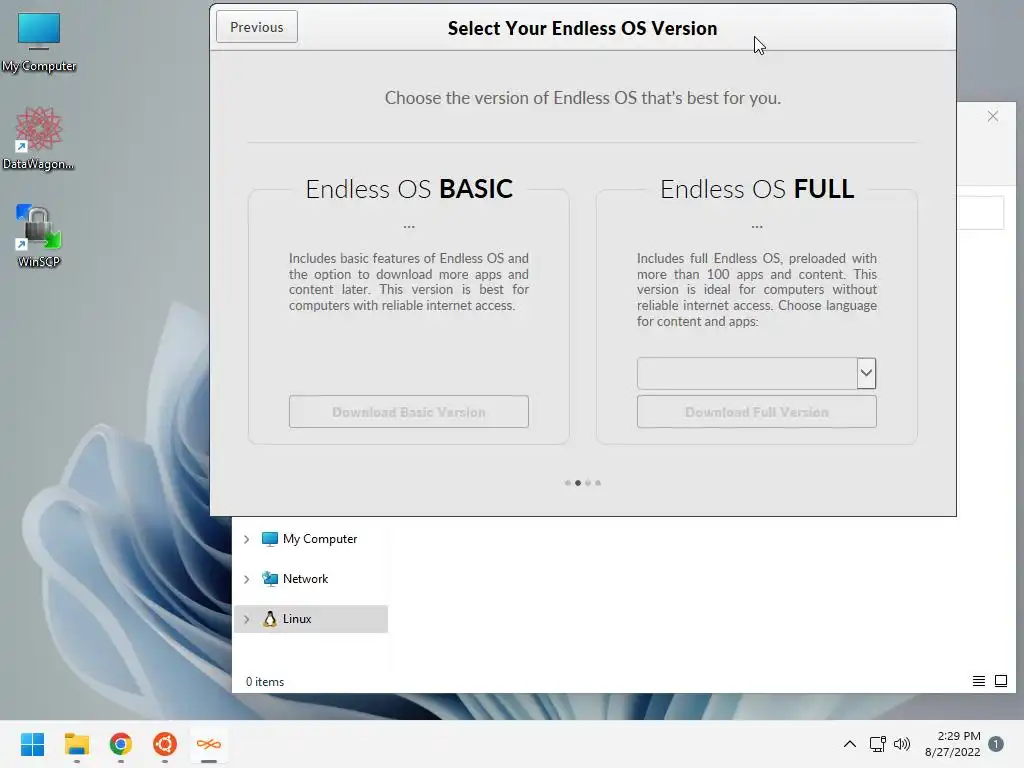Open the DataWagon desktop shortcut

(39, 138)
